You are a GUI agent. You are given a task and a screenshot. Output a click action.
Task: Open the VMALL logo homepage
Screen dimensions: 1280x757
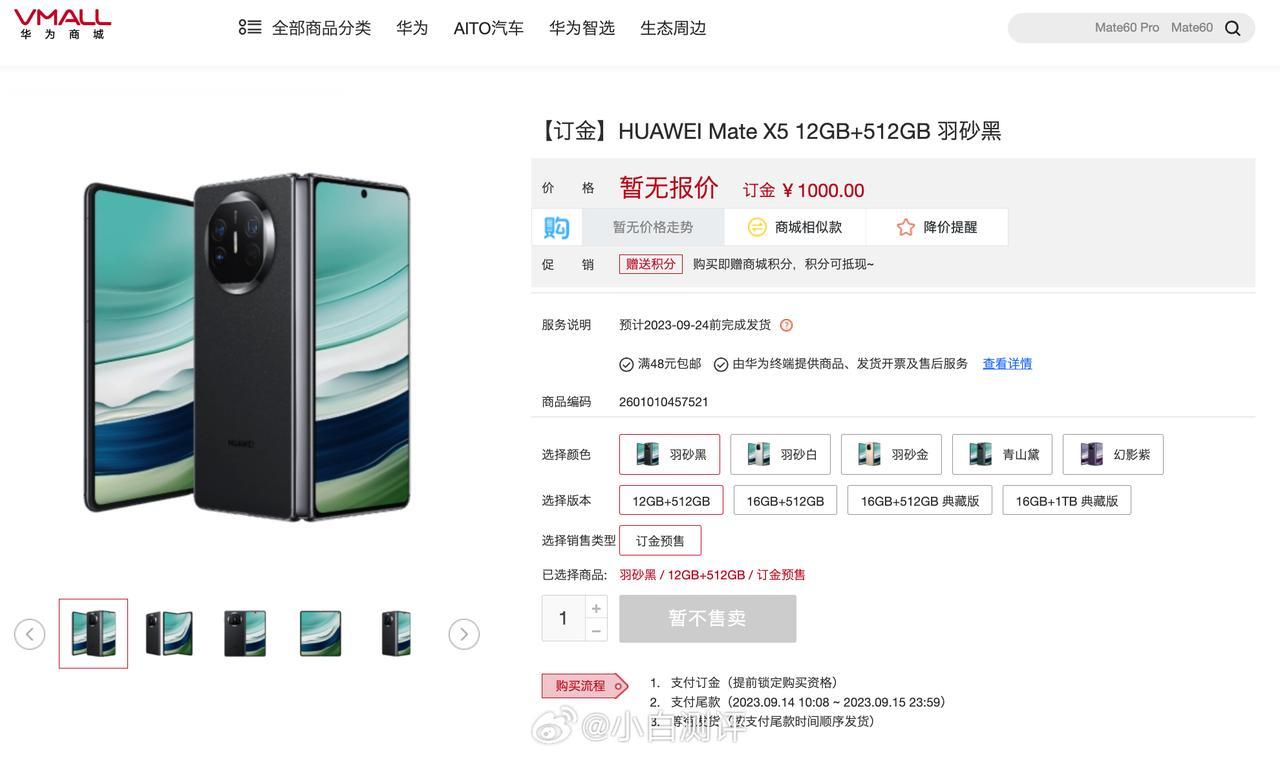[x=62, y=24]
